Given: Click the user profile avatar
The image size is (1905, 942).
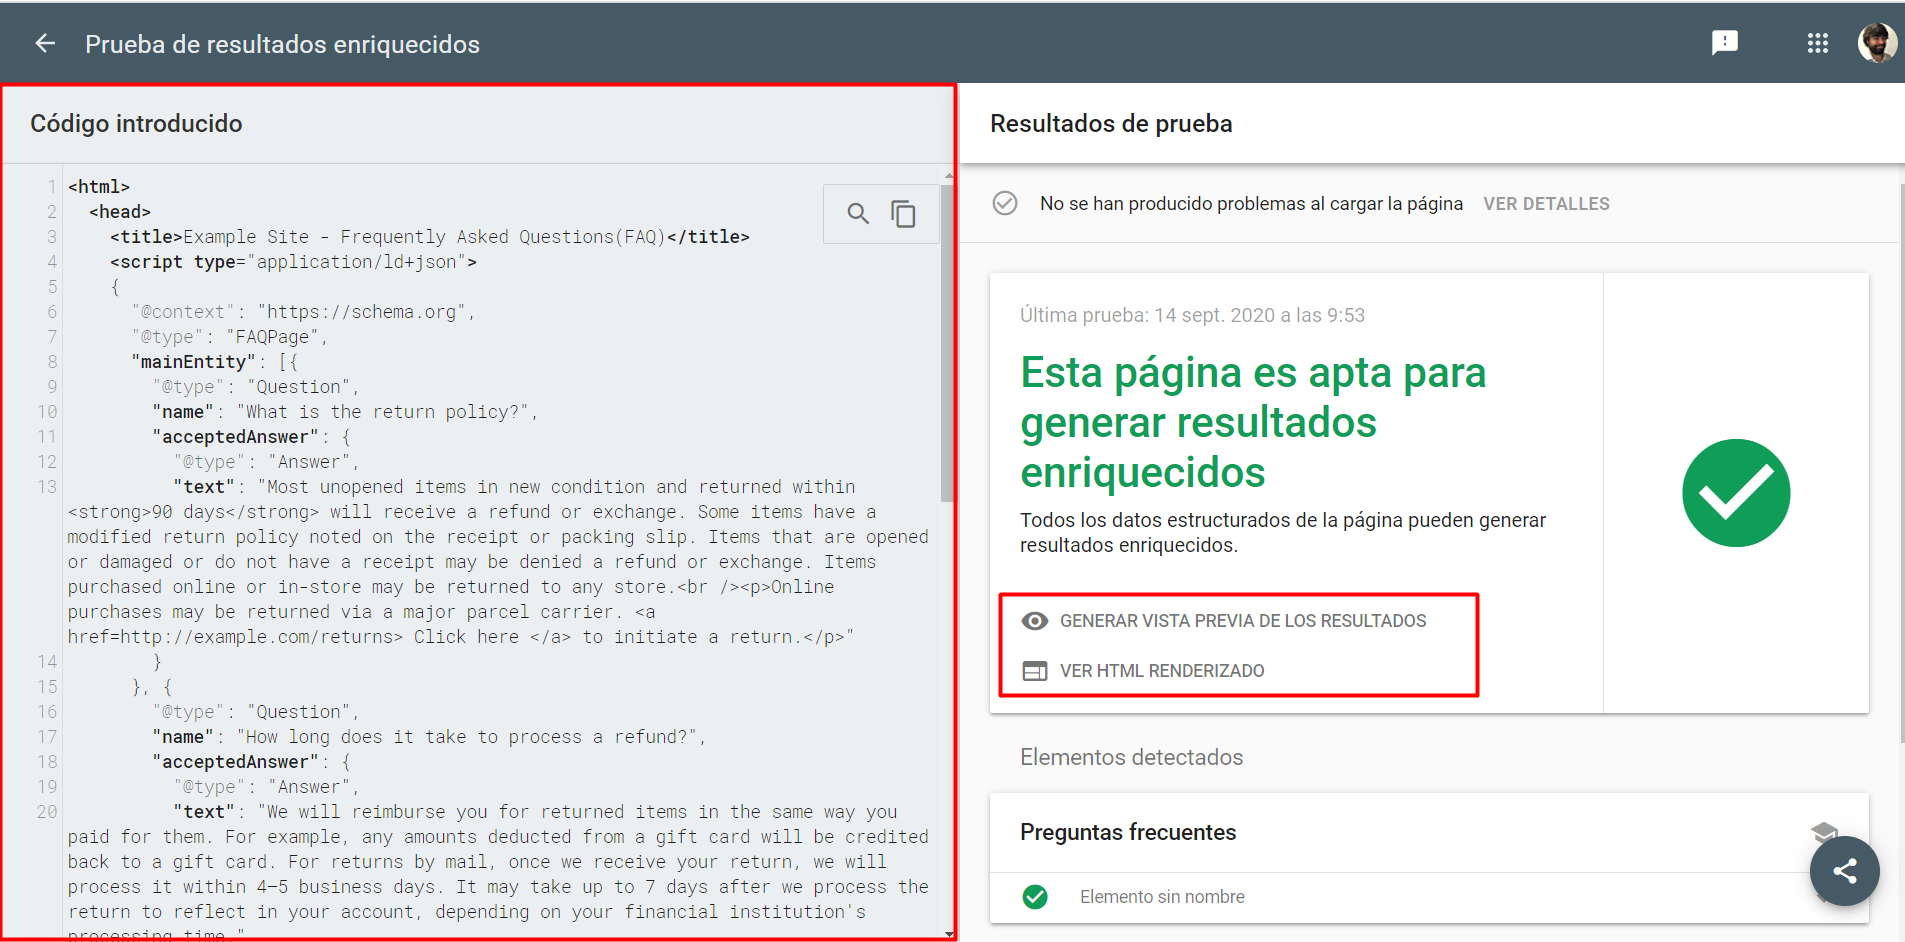Looking at the screenshot, I should pyautogui.click(x=1877, y=42).
